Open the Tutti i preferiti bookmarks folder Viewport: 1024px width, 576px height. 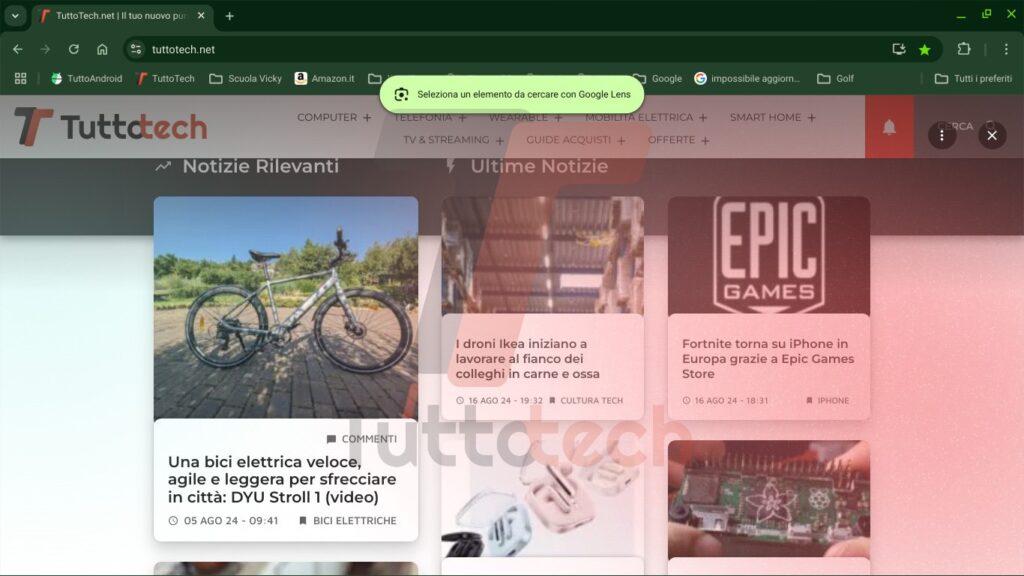975,78
